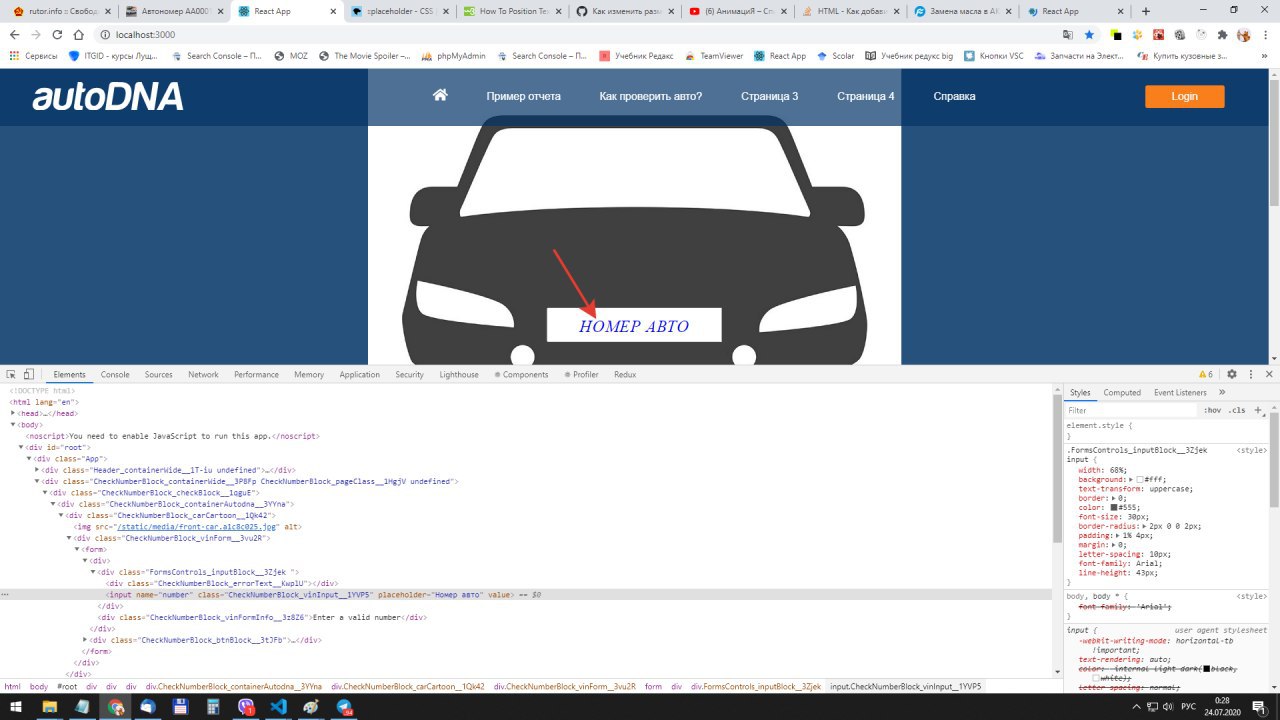This screenshot has width=1280, height=720.
Task: Click the orange Login button
Action: 1184,96
